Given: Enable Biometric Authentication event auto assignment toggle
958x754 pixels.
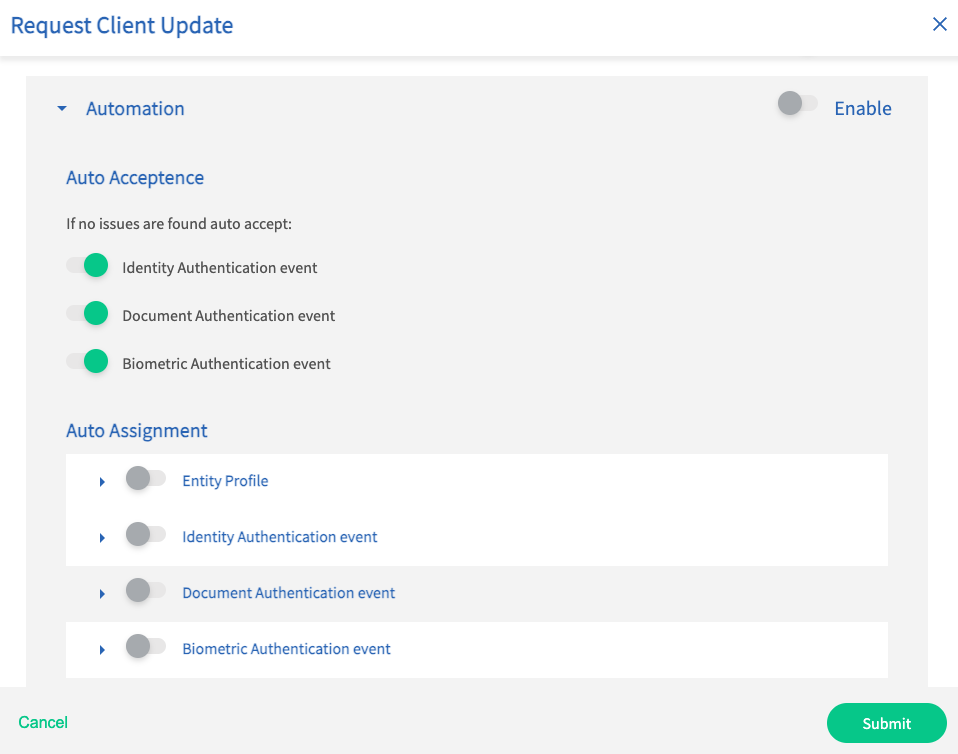Looking at the screenshot, I should point(145,646).
